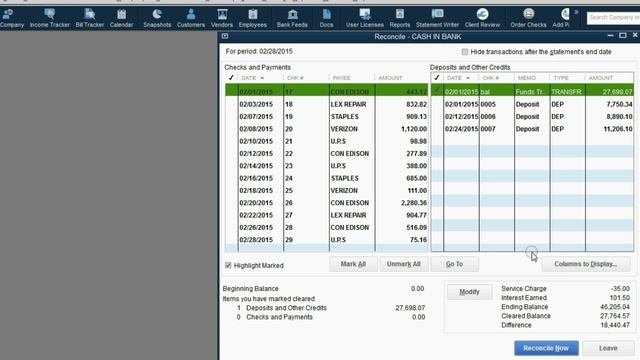The width and height of the screenshot is (640, 360).
Task: Click Mark All button
Action: [353, 264]
